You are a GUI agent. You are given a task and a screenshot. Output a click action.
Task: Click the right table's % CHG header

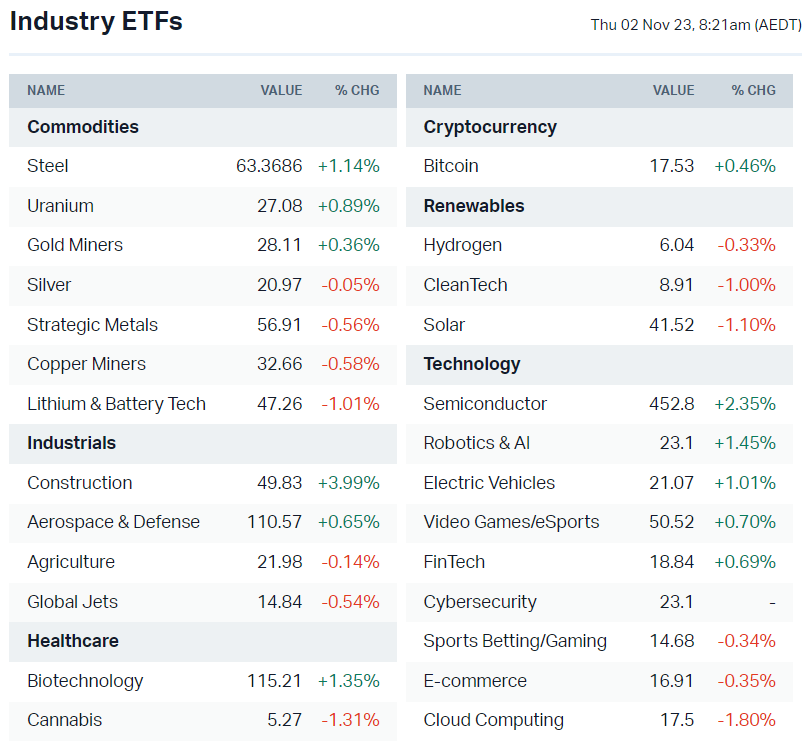click(x=753, y=90)
